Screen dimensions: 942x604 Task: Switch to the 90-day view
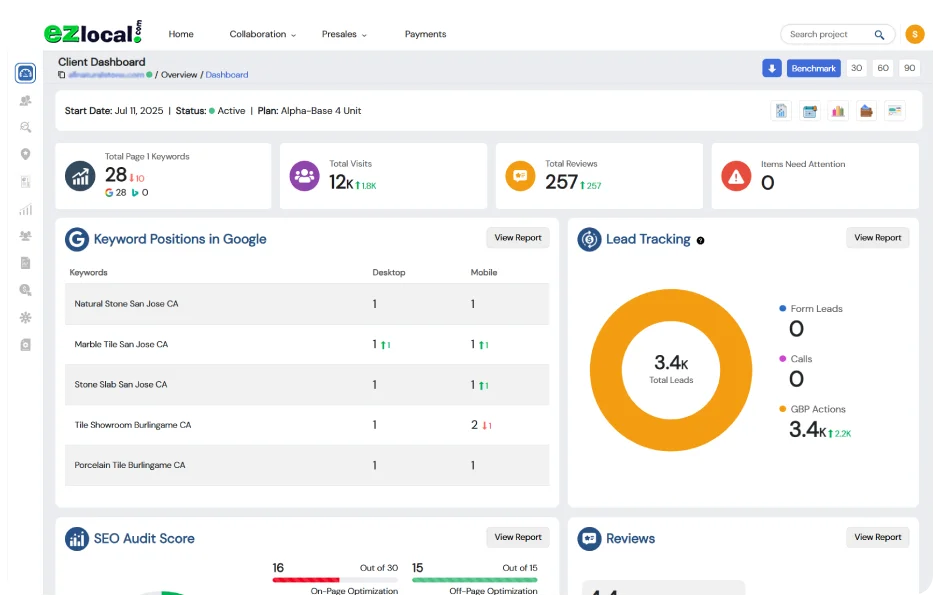pos(910,67)
